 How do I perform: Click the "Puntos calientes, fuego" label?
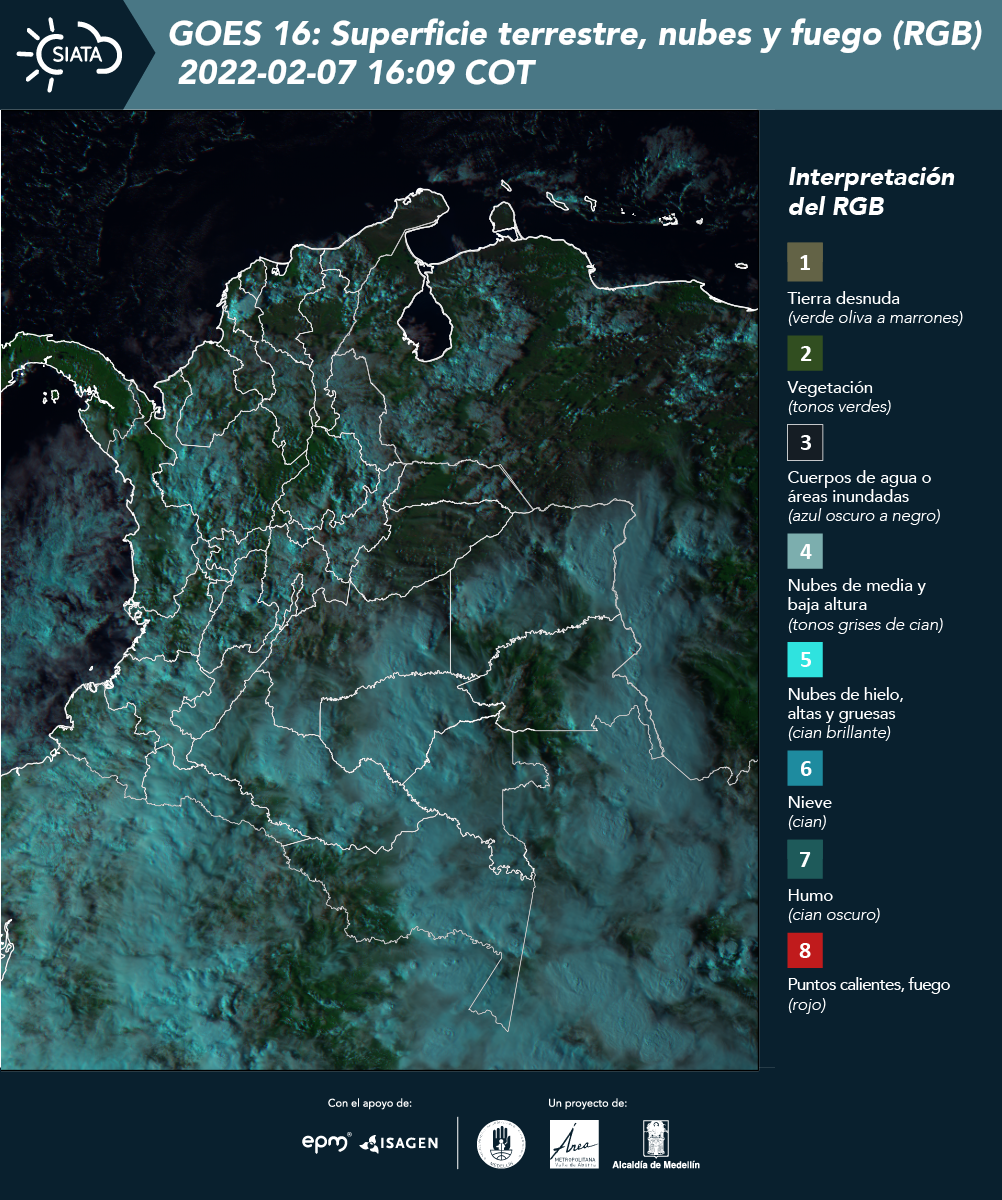point(869,985)
